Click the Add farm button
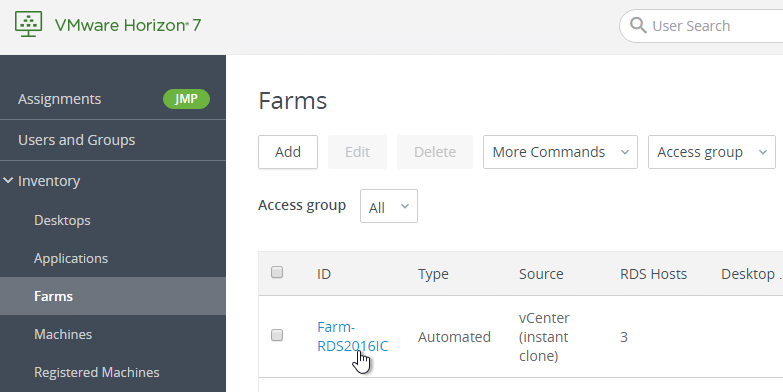The height and width of the screenshot is (392, 783). 288,152
